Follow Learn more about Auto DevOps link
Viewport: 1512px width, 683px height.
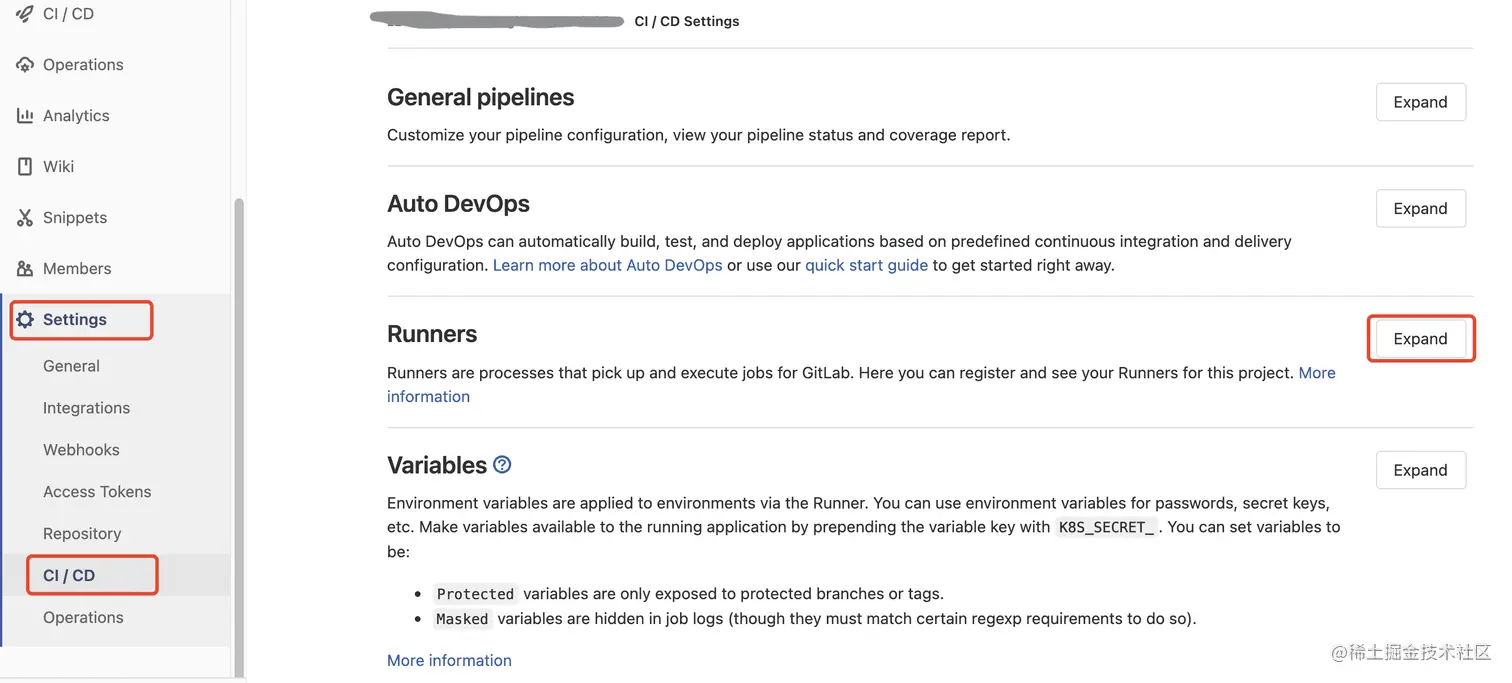coord(607,265)
